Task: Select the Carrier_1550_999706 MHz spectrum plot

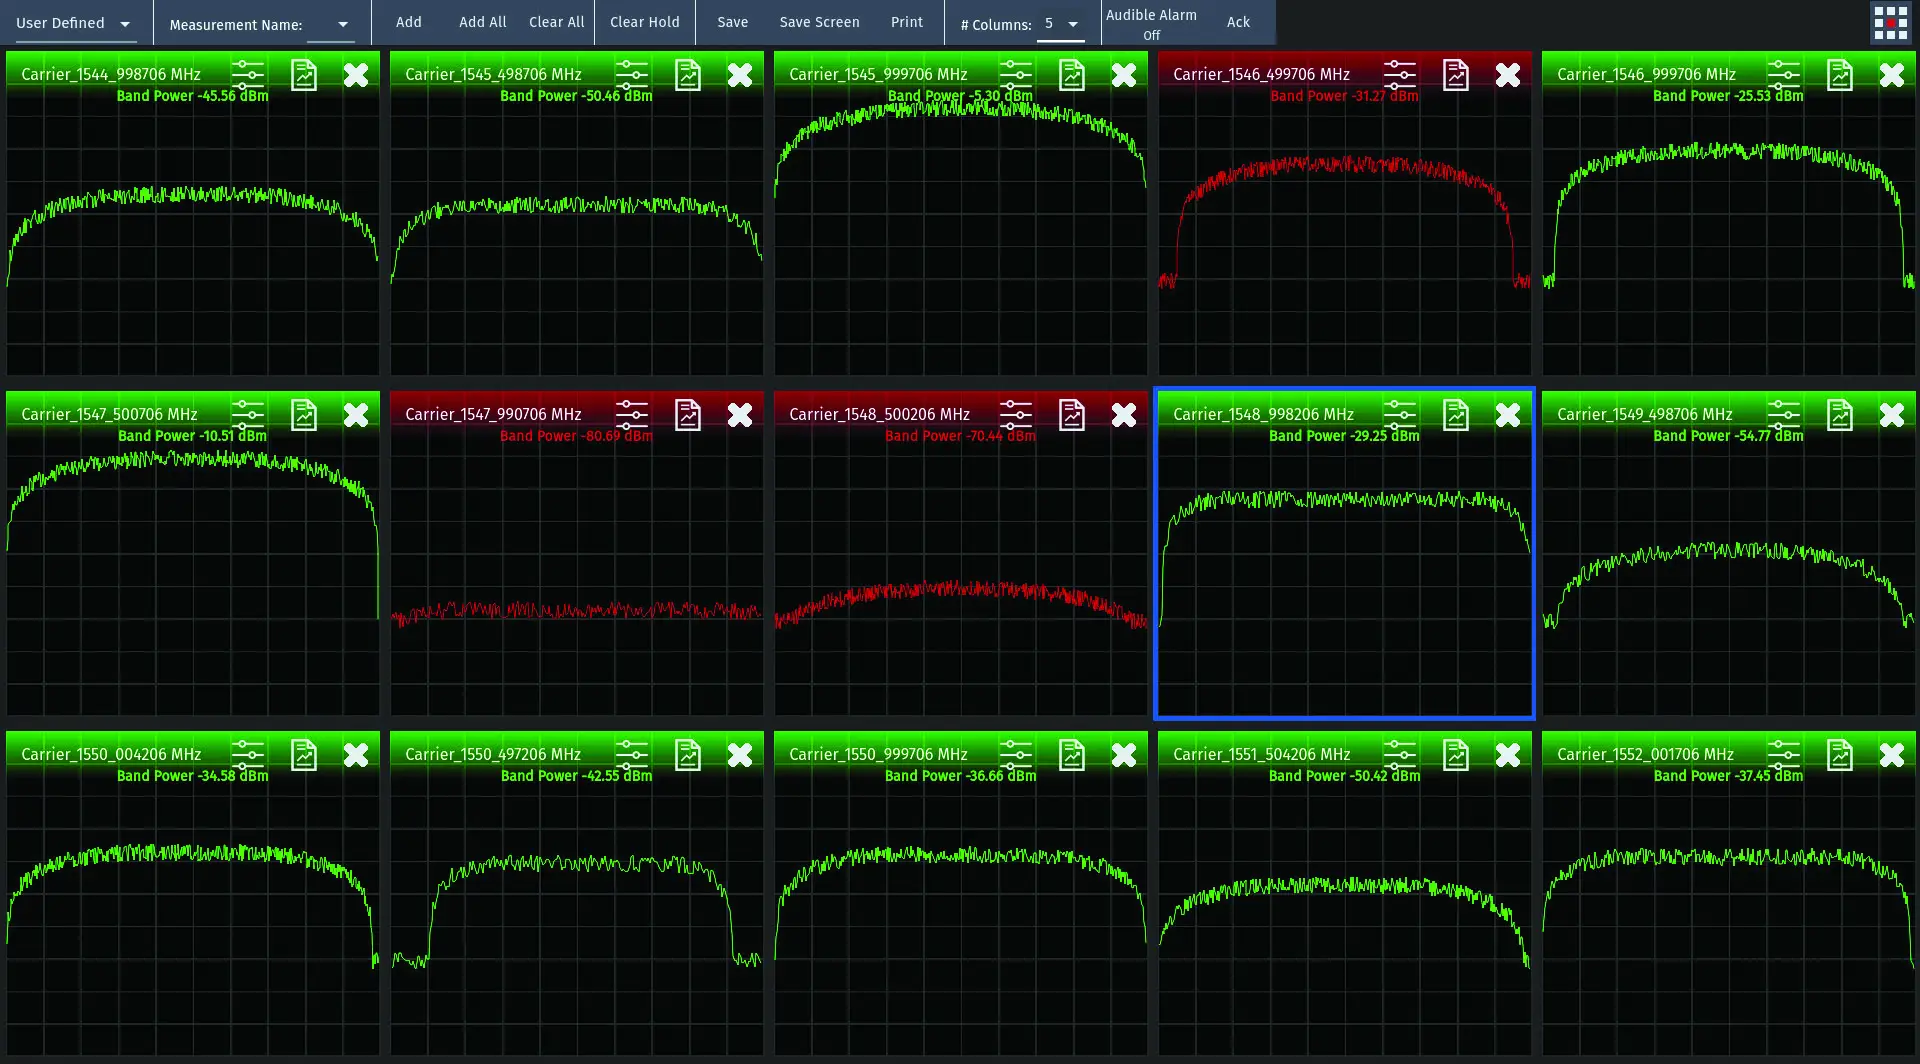Action: coord(960,910)
